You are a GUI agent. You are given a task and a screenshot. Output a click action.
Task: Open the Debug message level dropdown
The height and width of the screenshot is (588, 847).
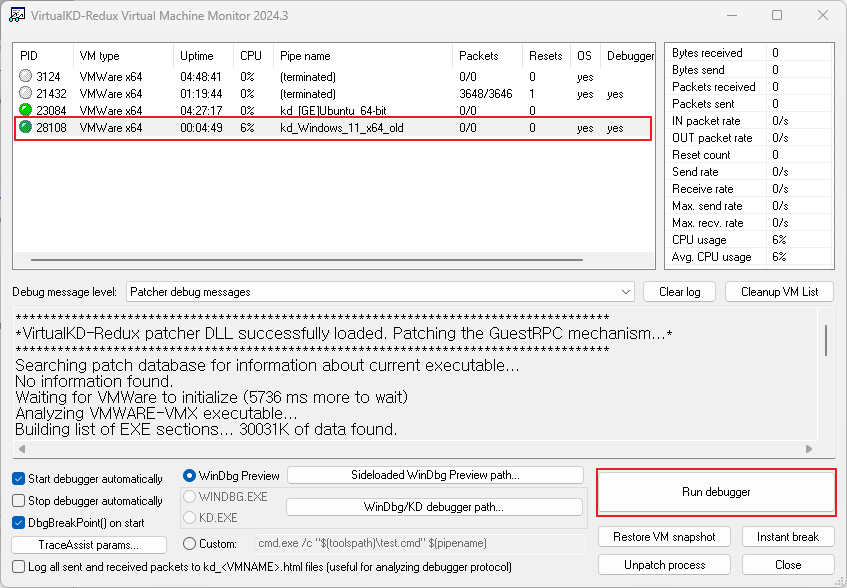(x=380, y=292)
